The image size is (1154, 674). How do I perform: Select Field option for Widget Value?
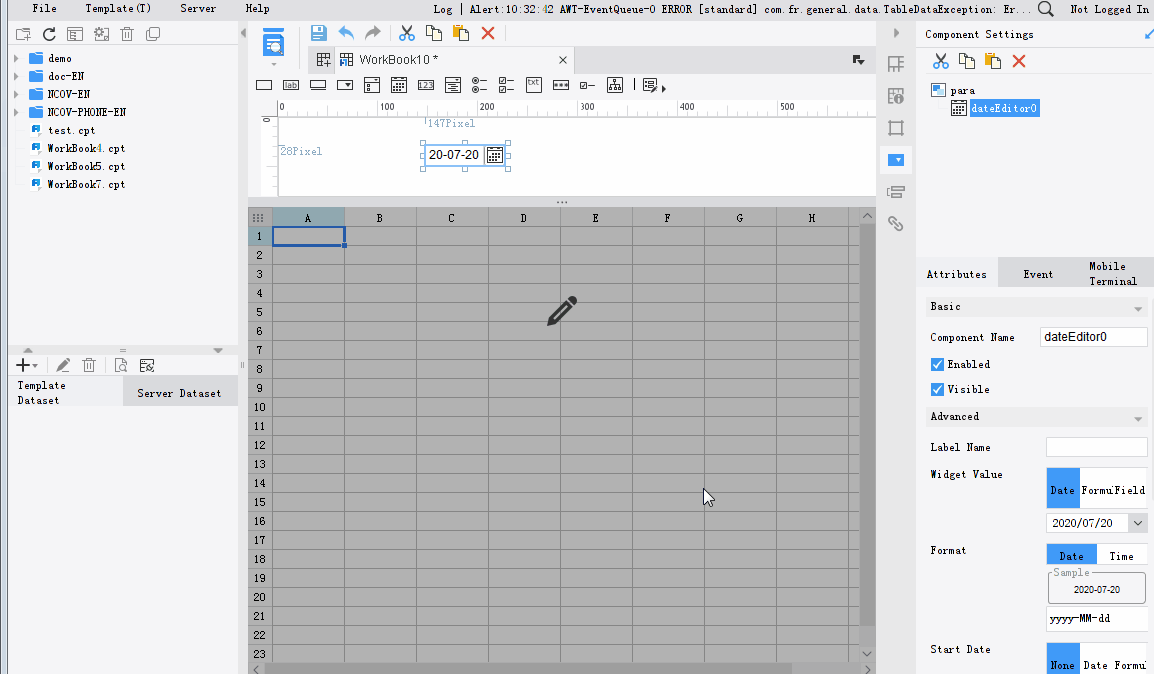[1129, 488]
